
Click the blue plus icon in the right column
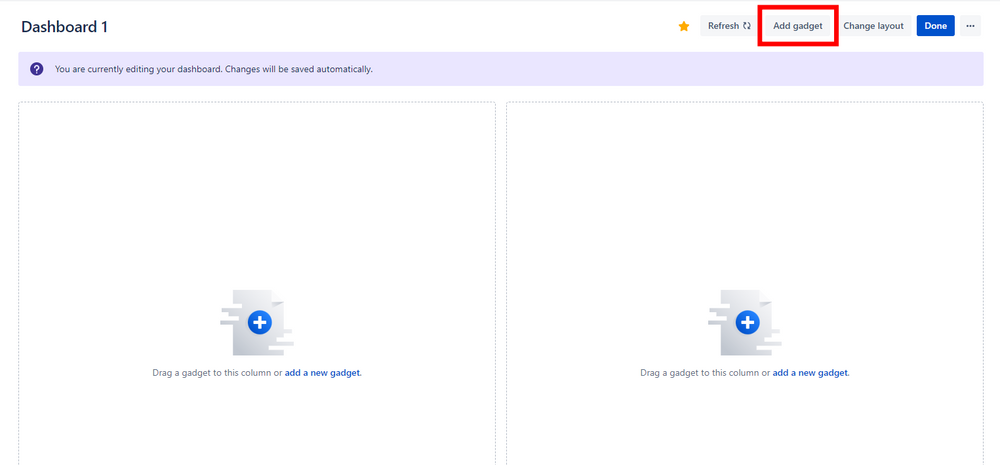point(747,323)
